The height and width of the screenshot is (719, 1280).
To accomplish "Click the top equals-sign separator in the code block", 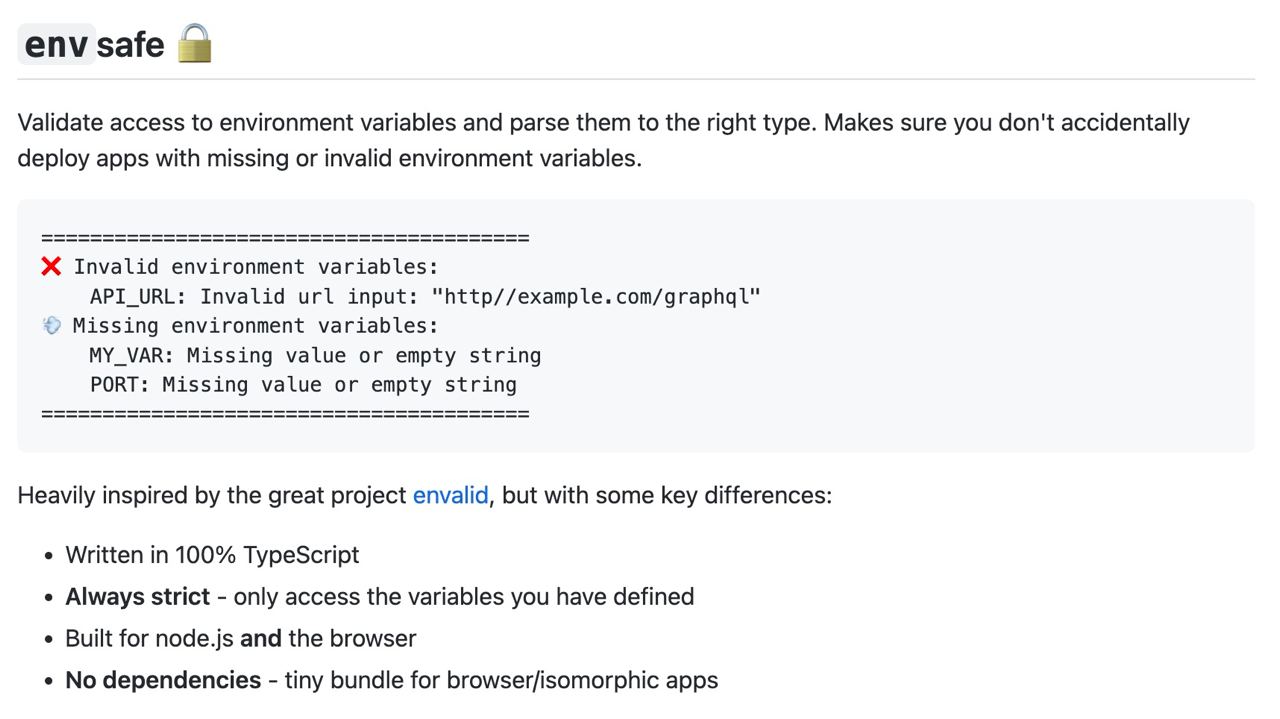I will [x=285, y=238].
